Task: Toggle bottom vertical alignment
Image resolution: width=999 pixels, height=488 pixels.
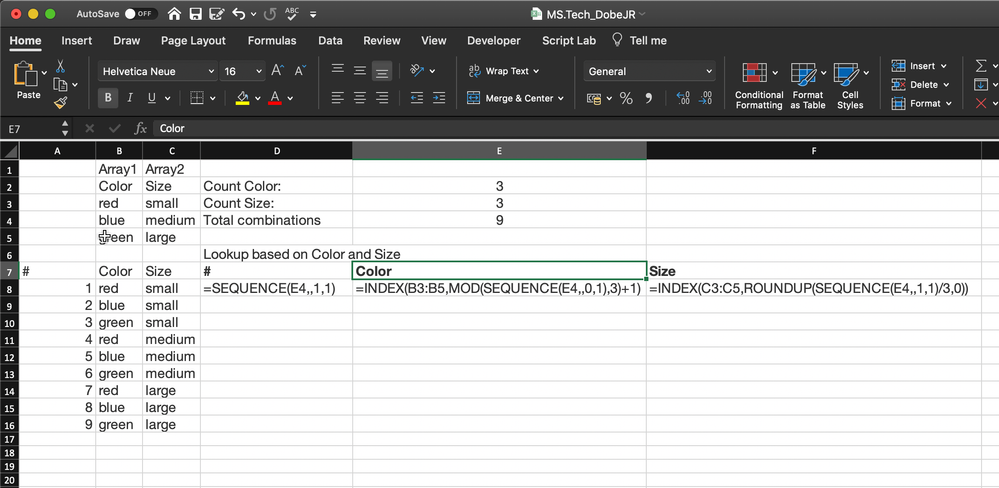Action: pos(382,71)
